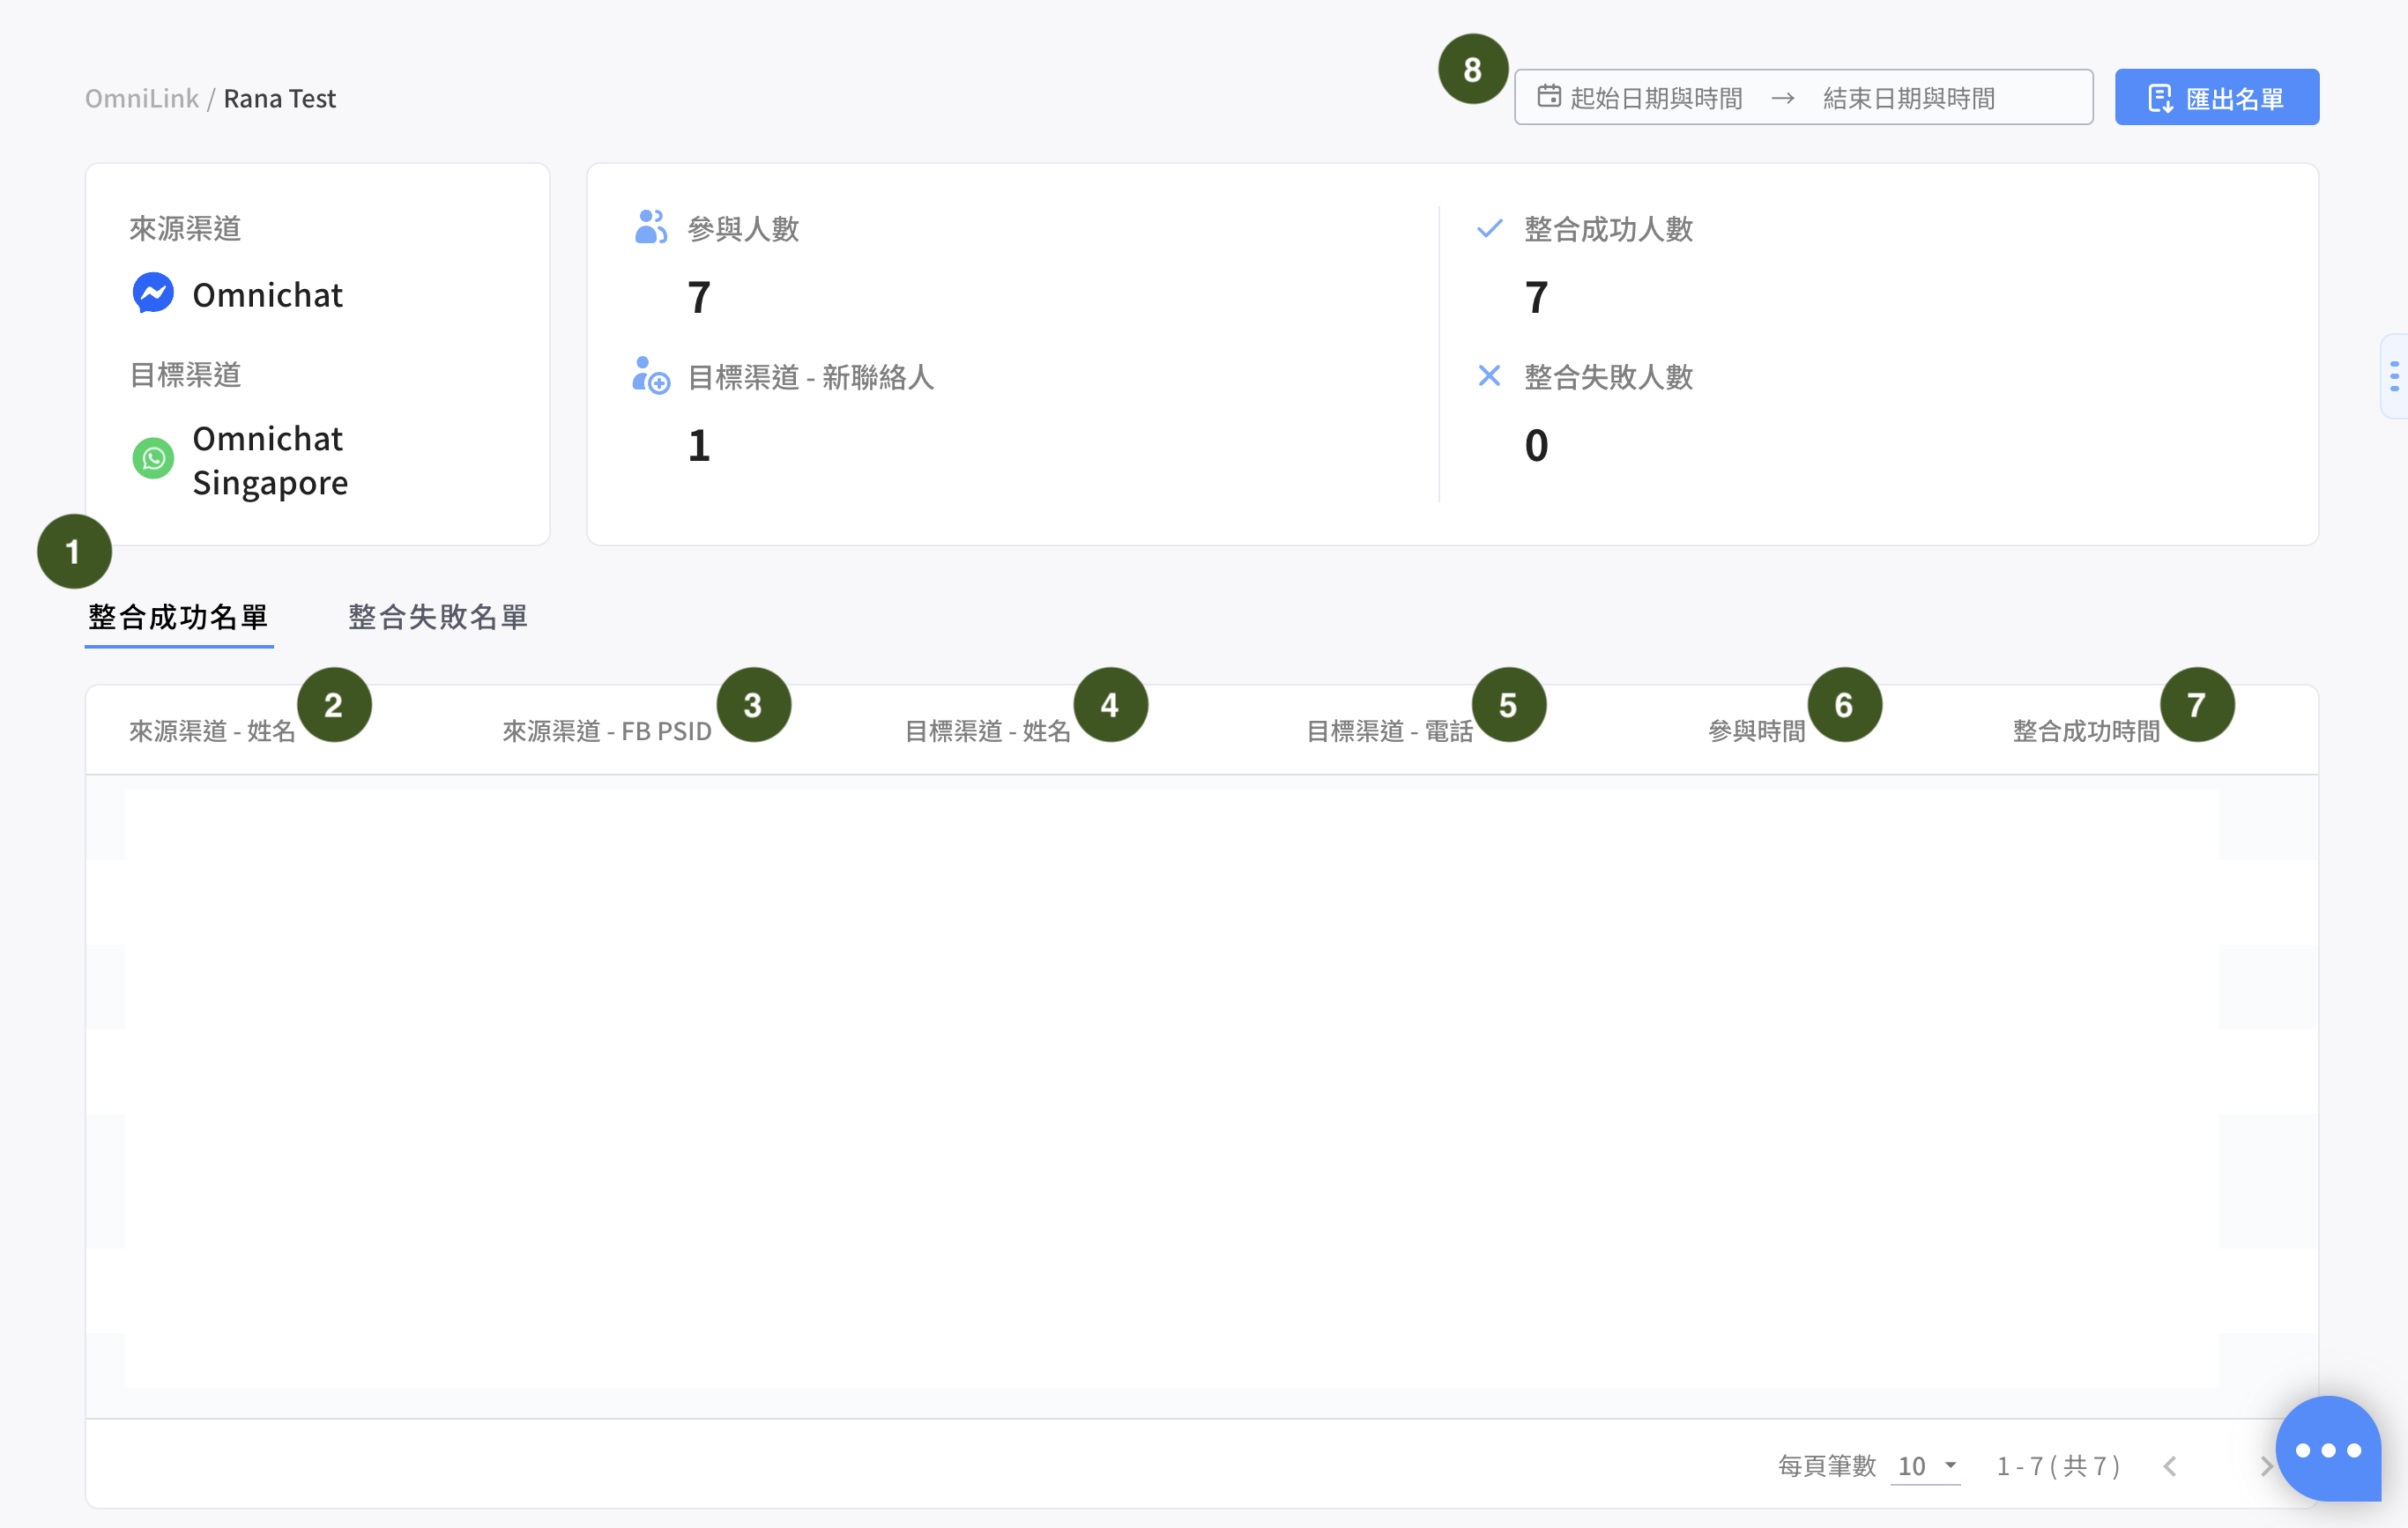Open the rows per page dropdown
The image size is (2408, 1528).
[1926, 1466]
